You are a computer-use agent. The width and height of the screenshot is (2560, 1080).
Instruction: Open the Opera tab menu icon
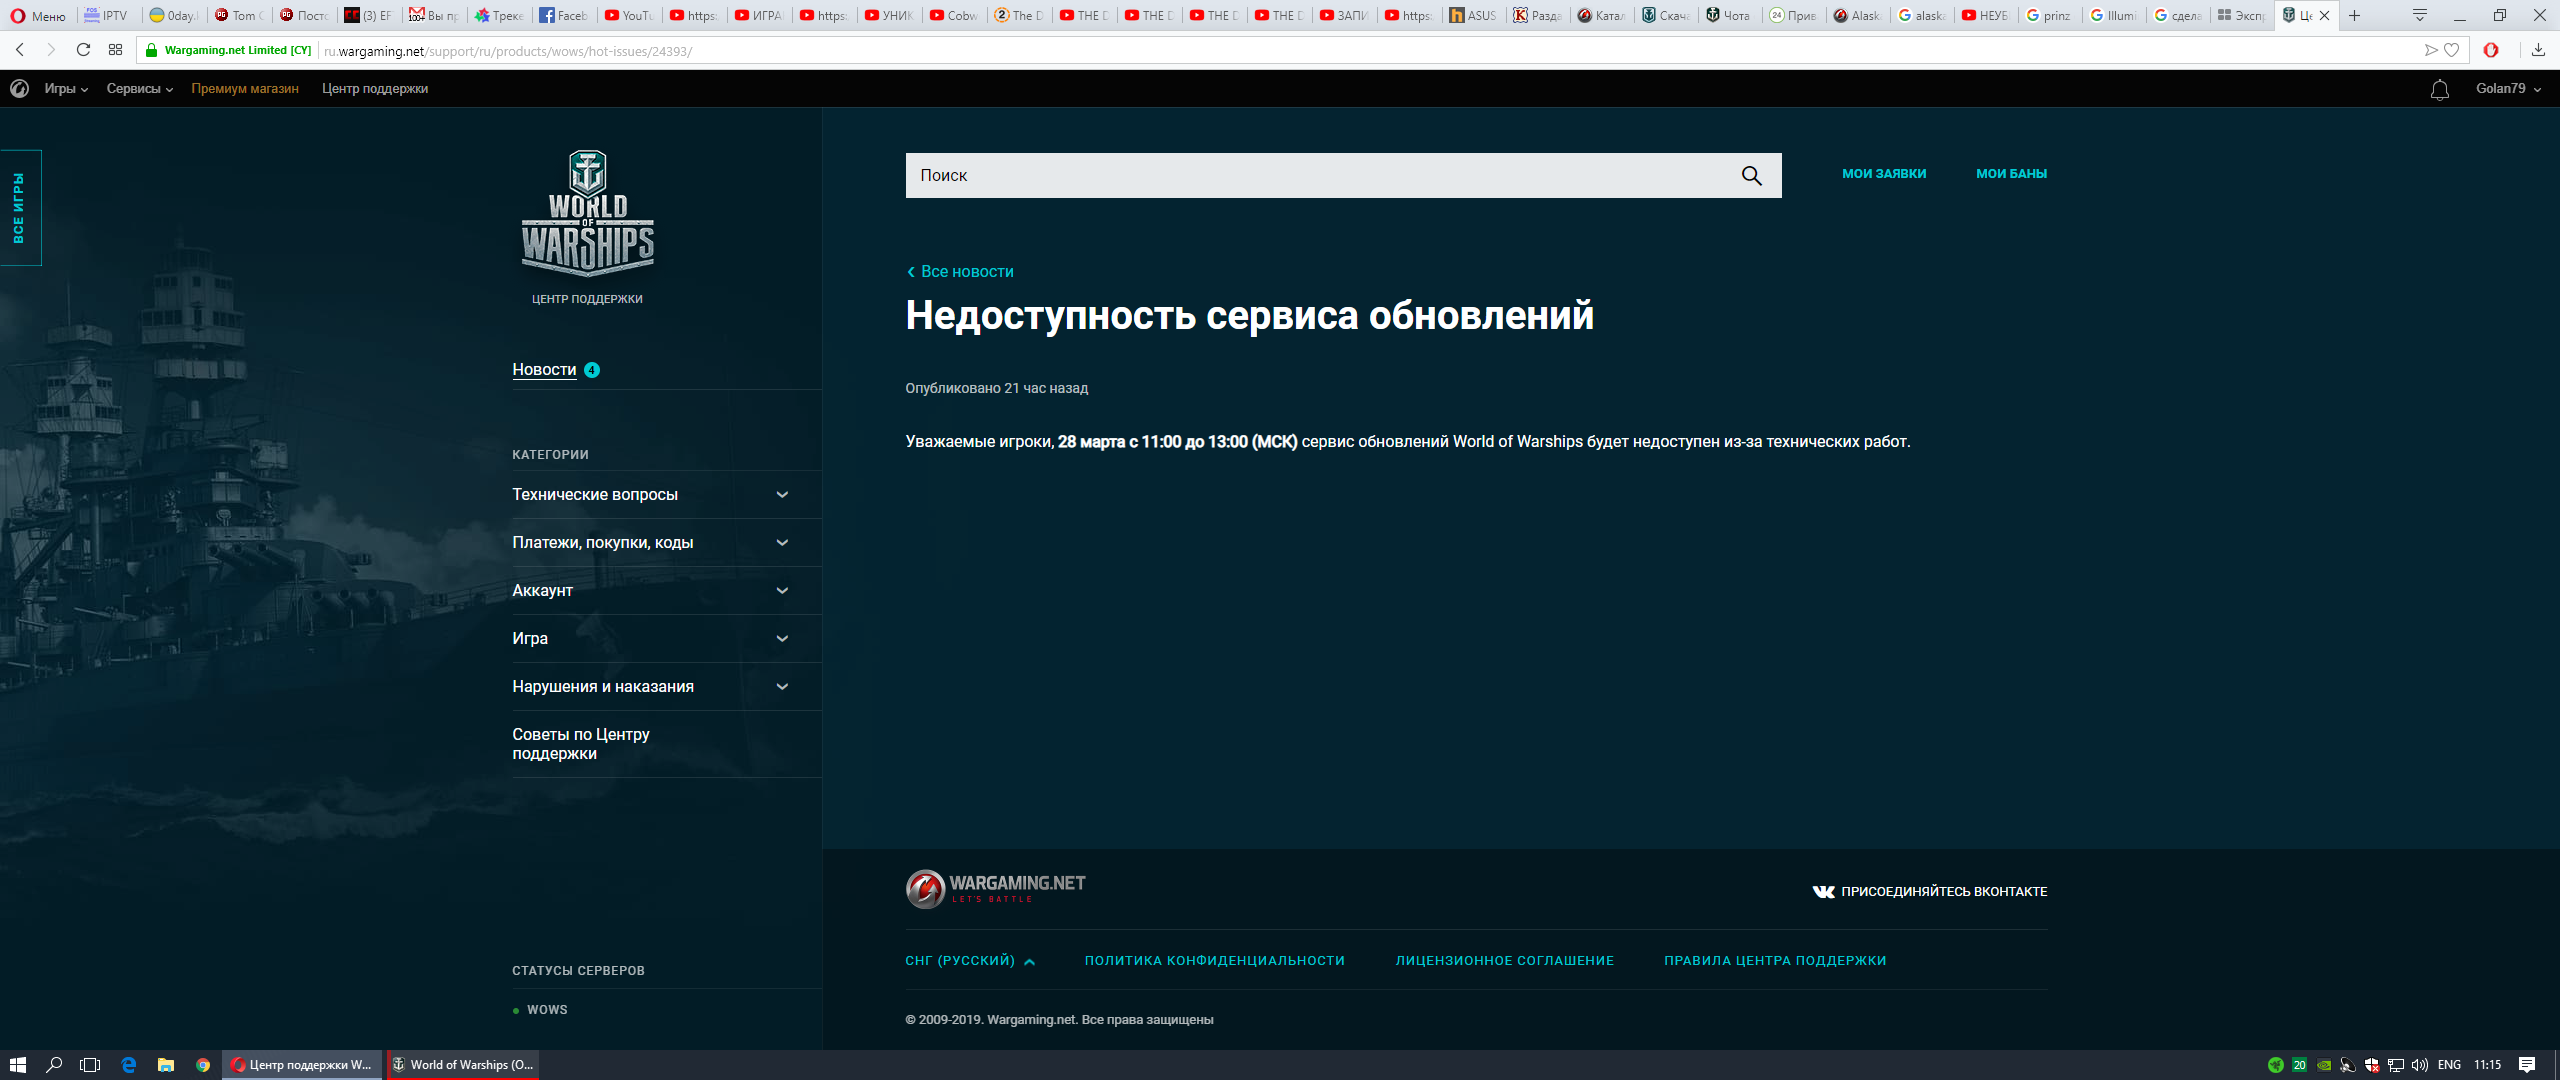[x=2420, y=15]
